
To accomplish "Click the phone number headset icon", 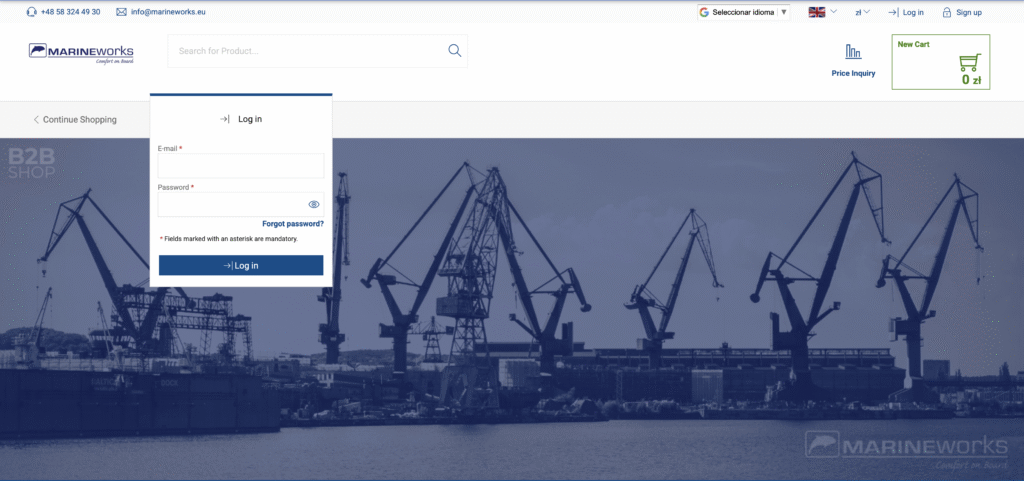I will click(32, 12).
